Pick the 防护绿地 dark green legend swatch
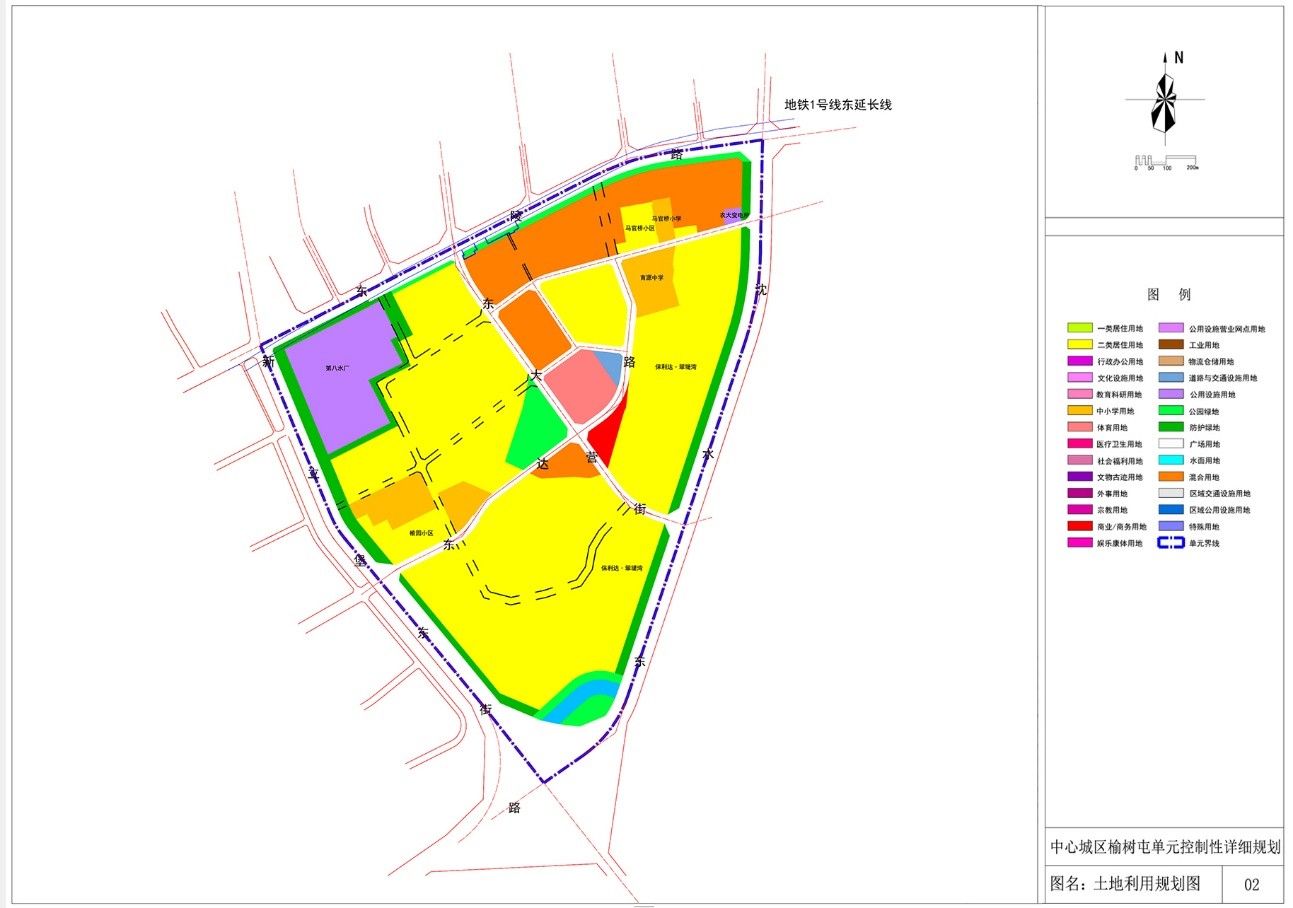The width and height of the screenshot is (1293, 908). tap(1171, 427)
